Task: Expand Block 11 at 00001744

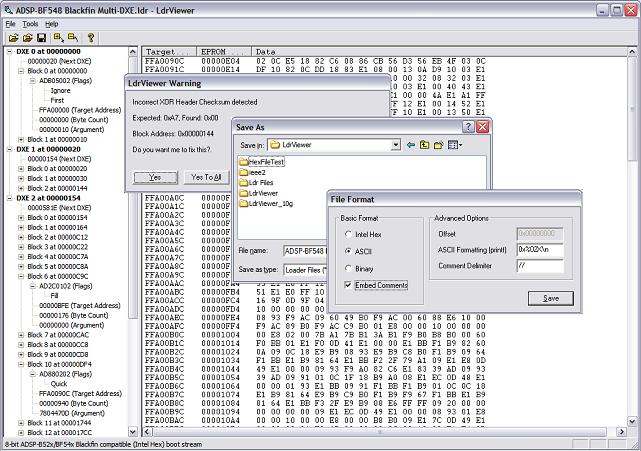Action: pos(21,423)
